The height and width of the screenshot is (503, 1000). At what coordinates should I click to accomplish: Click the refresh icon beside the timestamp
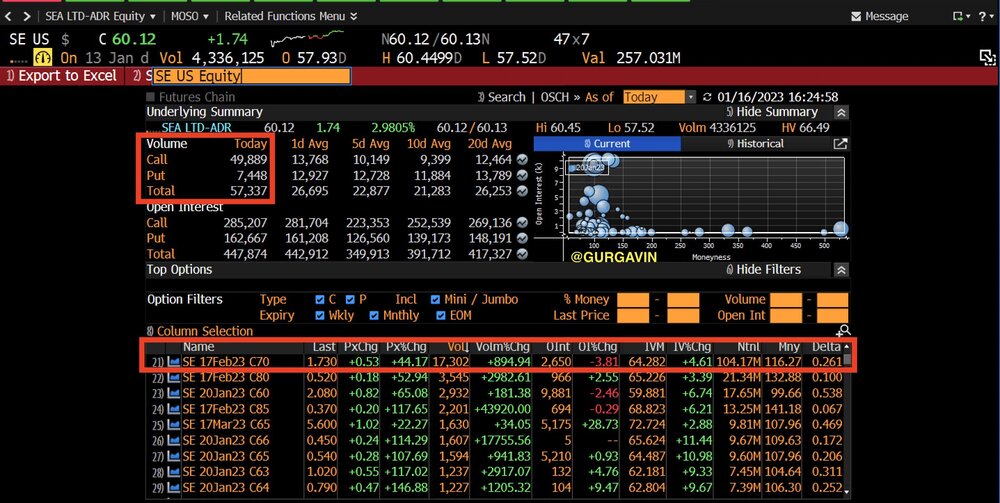[709, 97]
